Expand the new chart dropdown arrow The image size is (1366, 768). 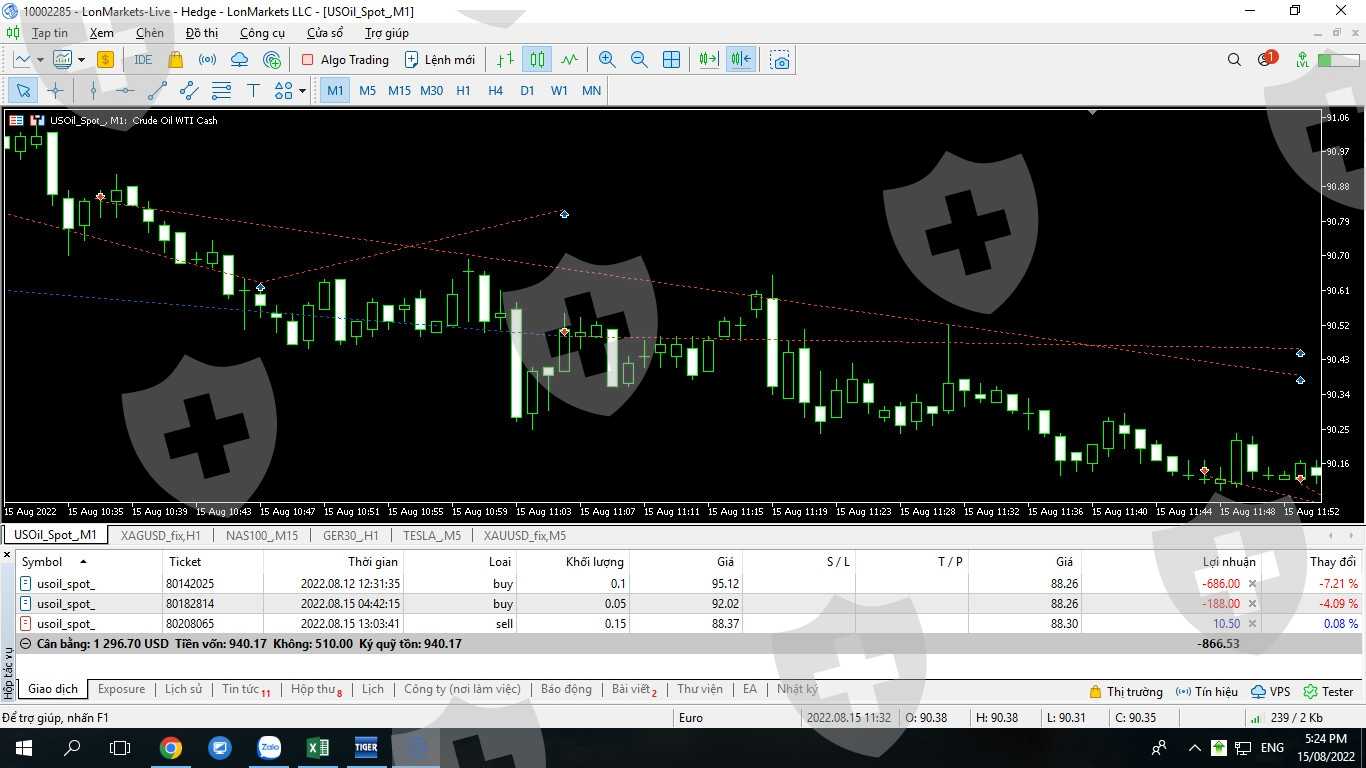(40, 60)
